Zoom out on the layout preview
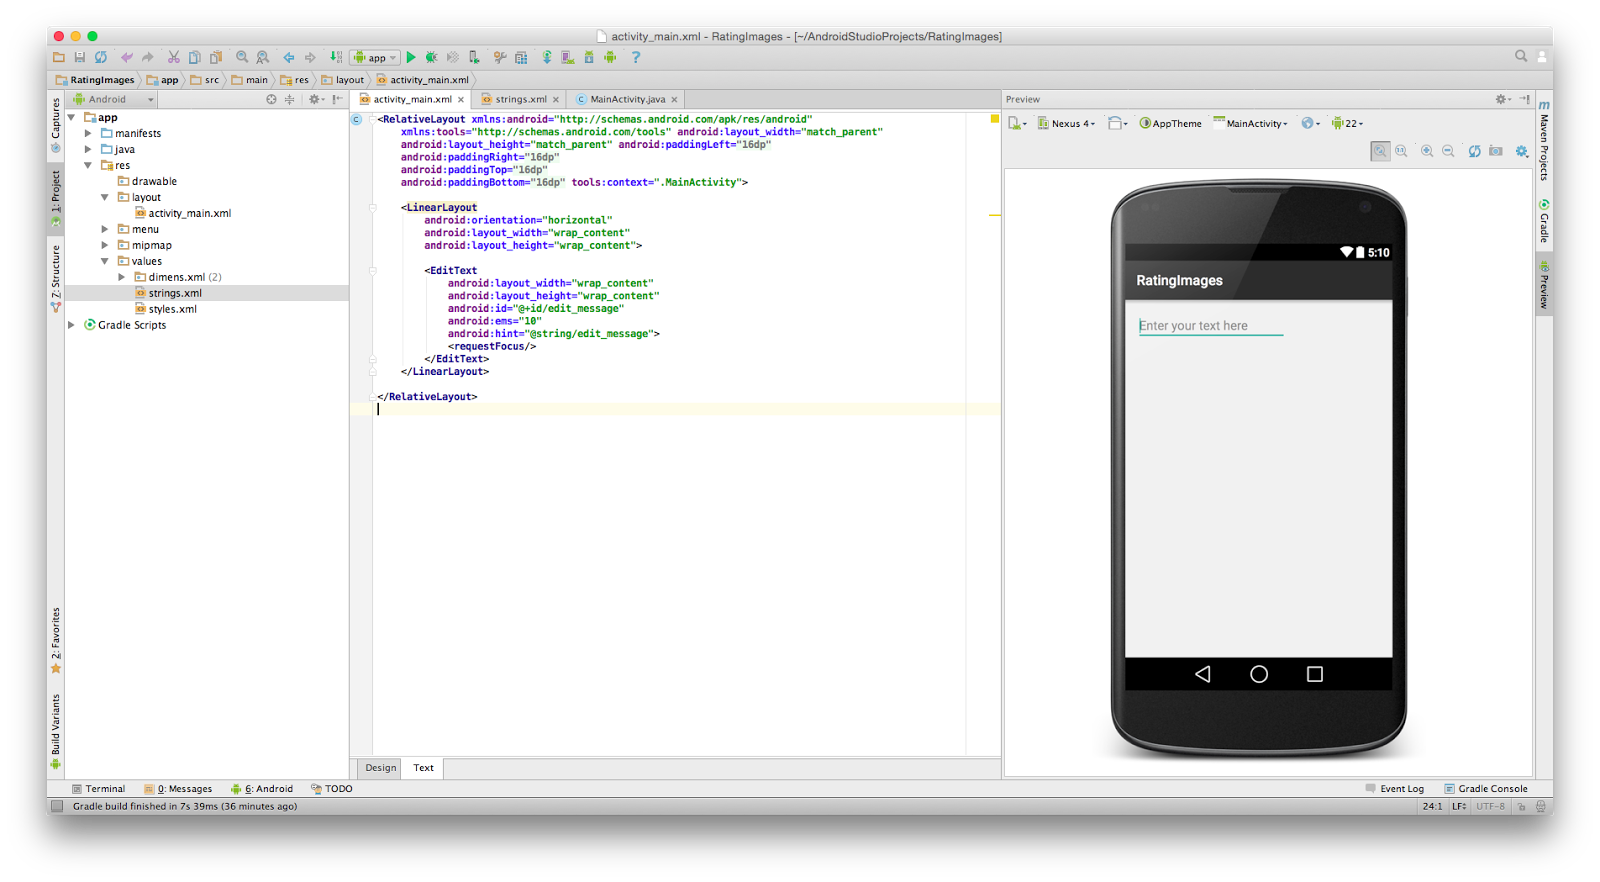Viewport: 1600px width, 882px height. pos(1448,151)
